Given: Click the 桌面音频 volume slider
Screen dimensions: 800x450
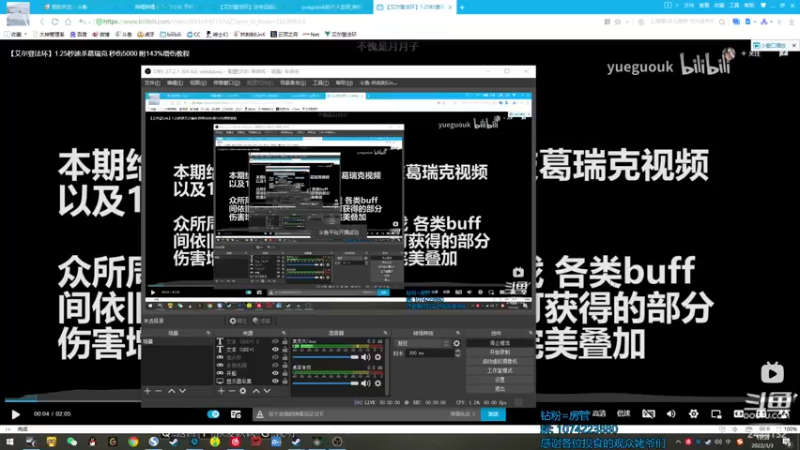Looking at the screenshot, I should click(x=326, y=383).
